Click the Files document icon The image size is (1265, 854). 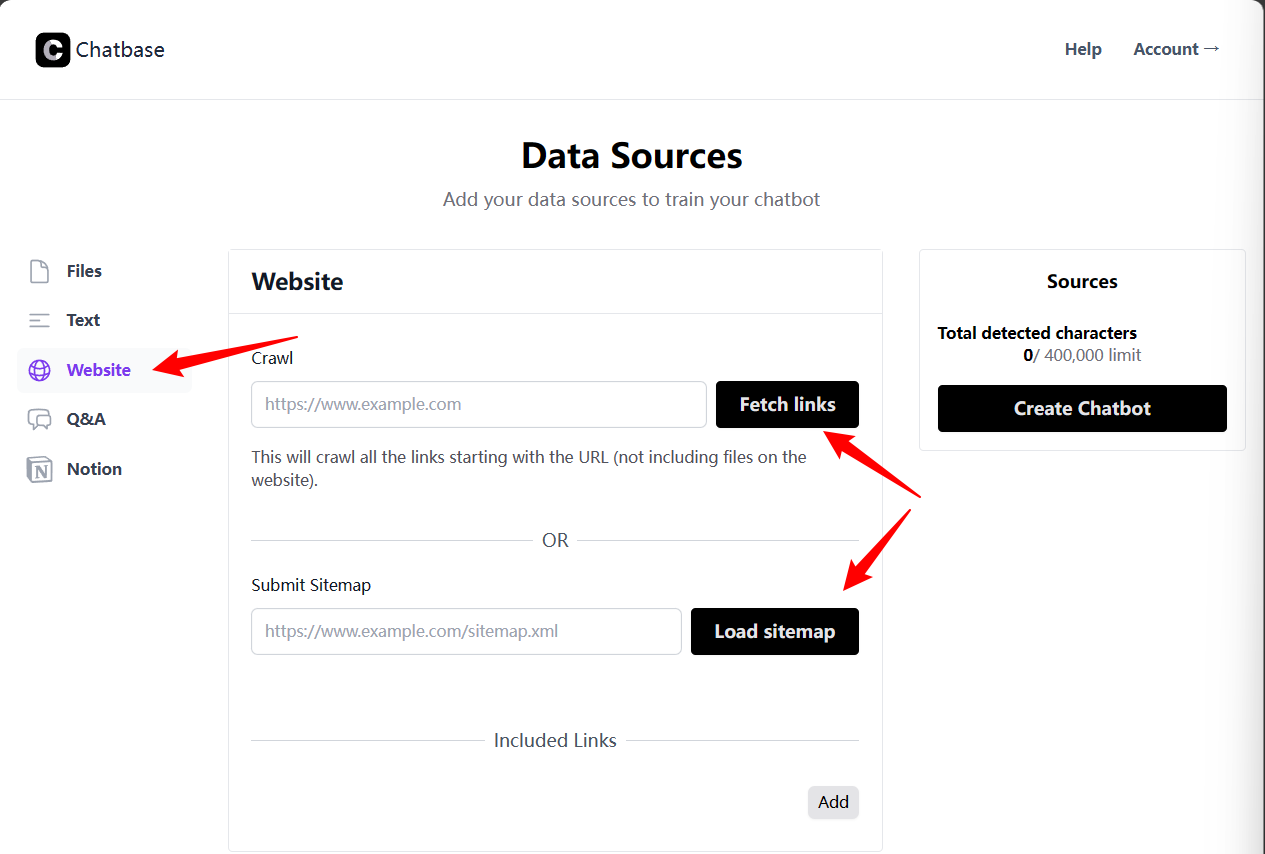click(39, 271)
